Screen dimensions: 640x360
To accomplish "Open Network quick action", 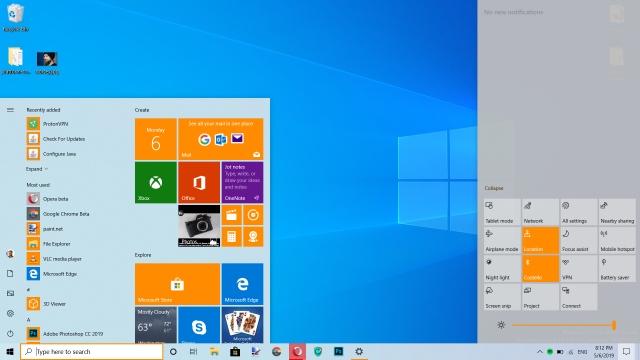I will click(x=540, y=212).
